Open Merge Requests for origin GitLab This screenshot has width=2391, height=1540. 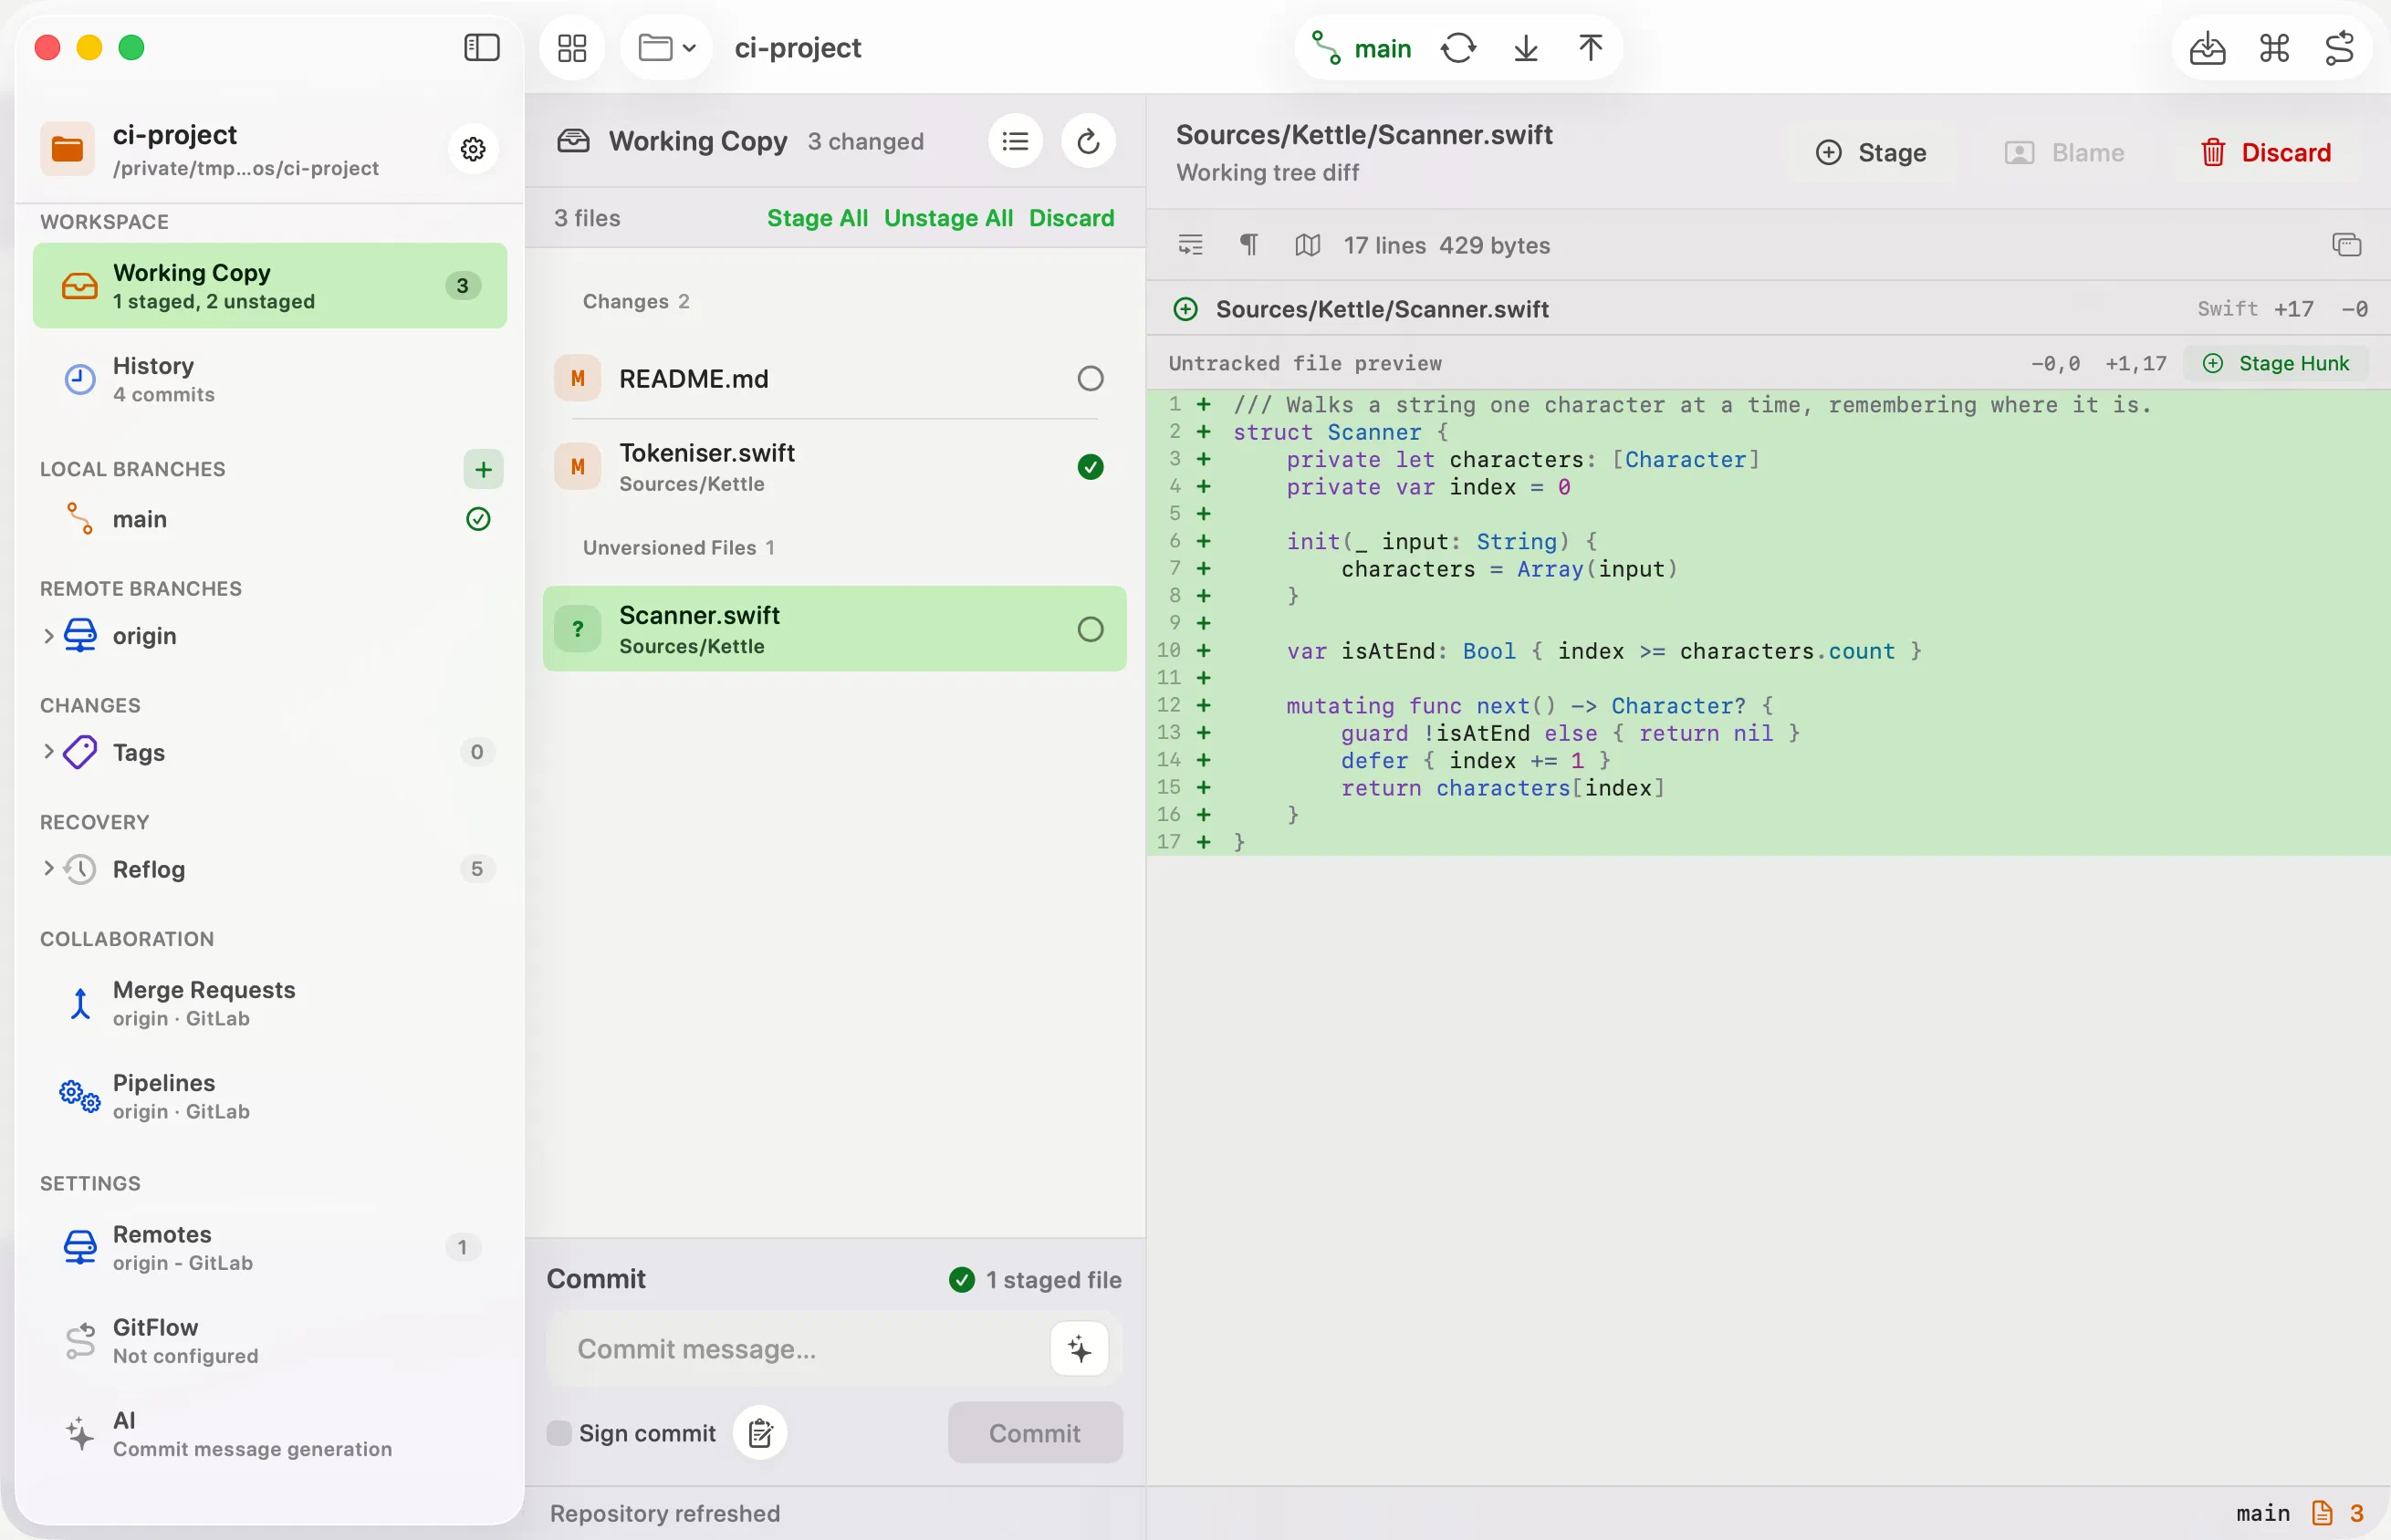(270, 1003)
